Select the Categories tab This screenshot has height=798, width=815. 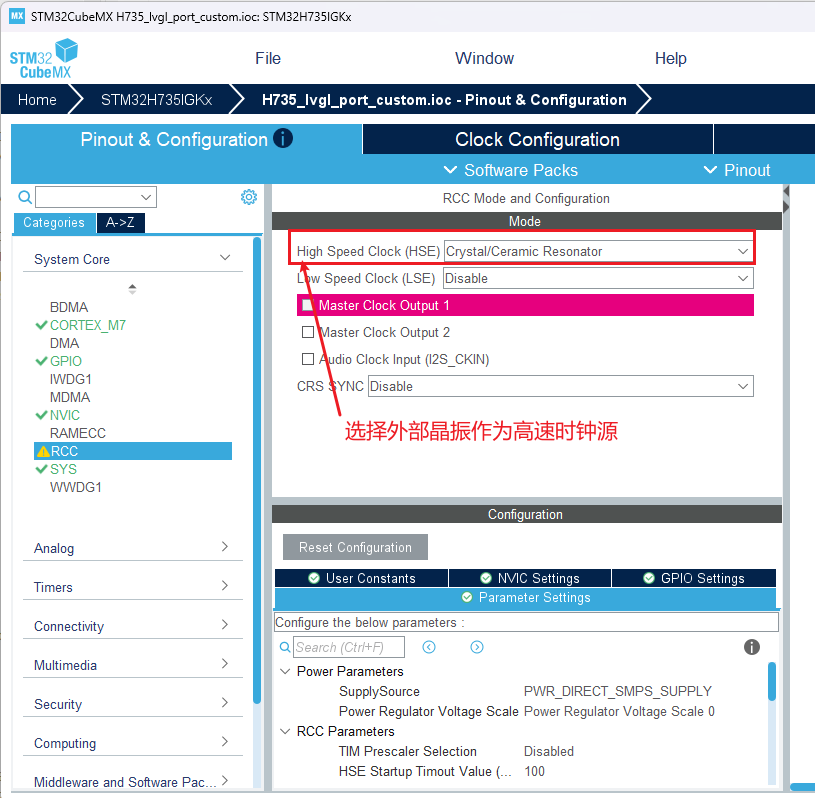pos(54,223)
